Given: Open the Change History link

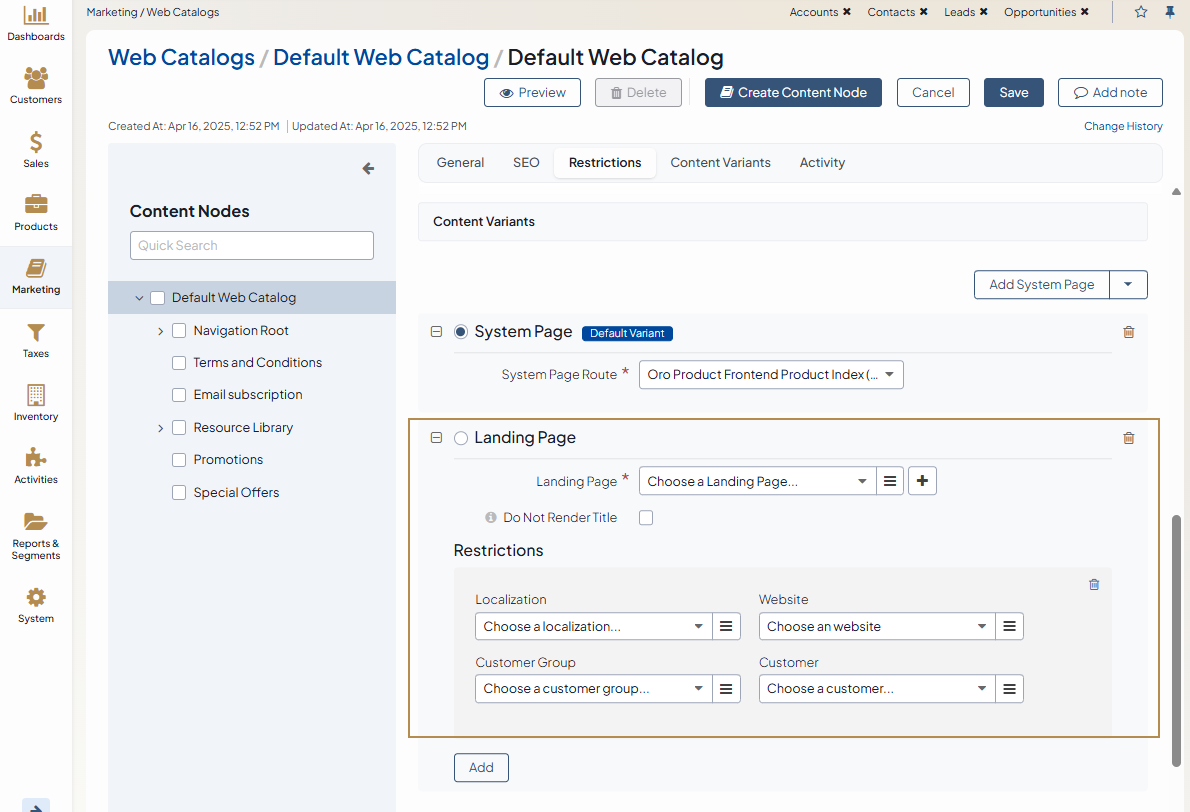Looking at the screenshot, I should coord(1123,127).
